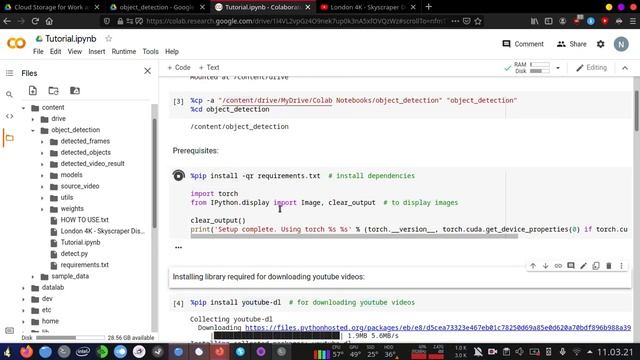Close the Files panel
Screen dimensions: 640x360
[x=147, y=71]
